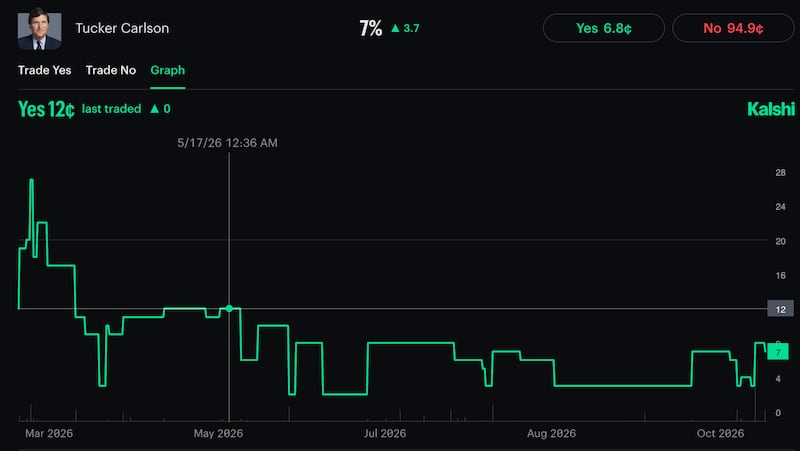Click the green up triangle beside 3.7
The height and width of the screenshot is (451, 800).
395,28
